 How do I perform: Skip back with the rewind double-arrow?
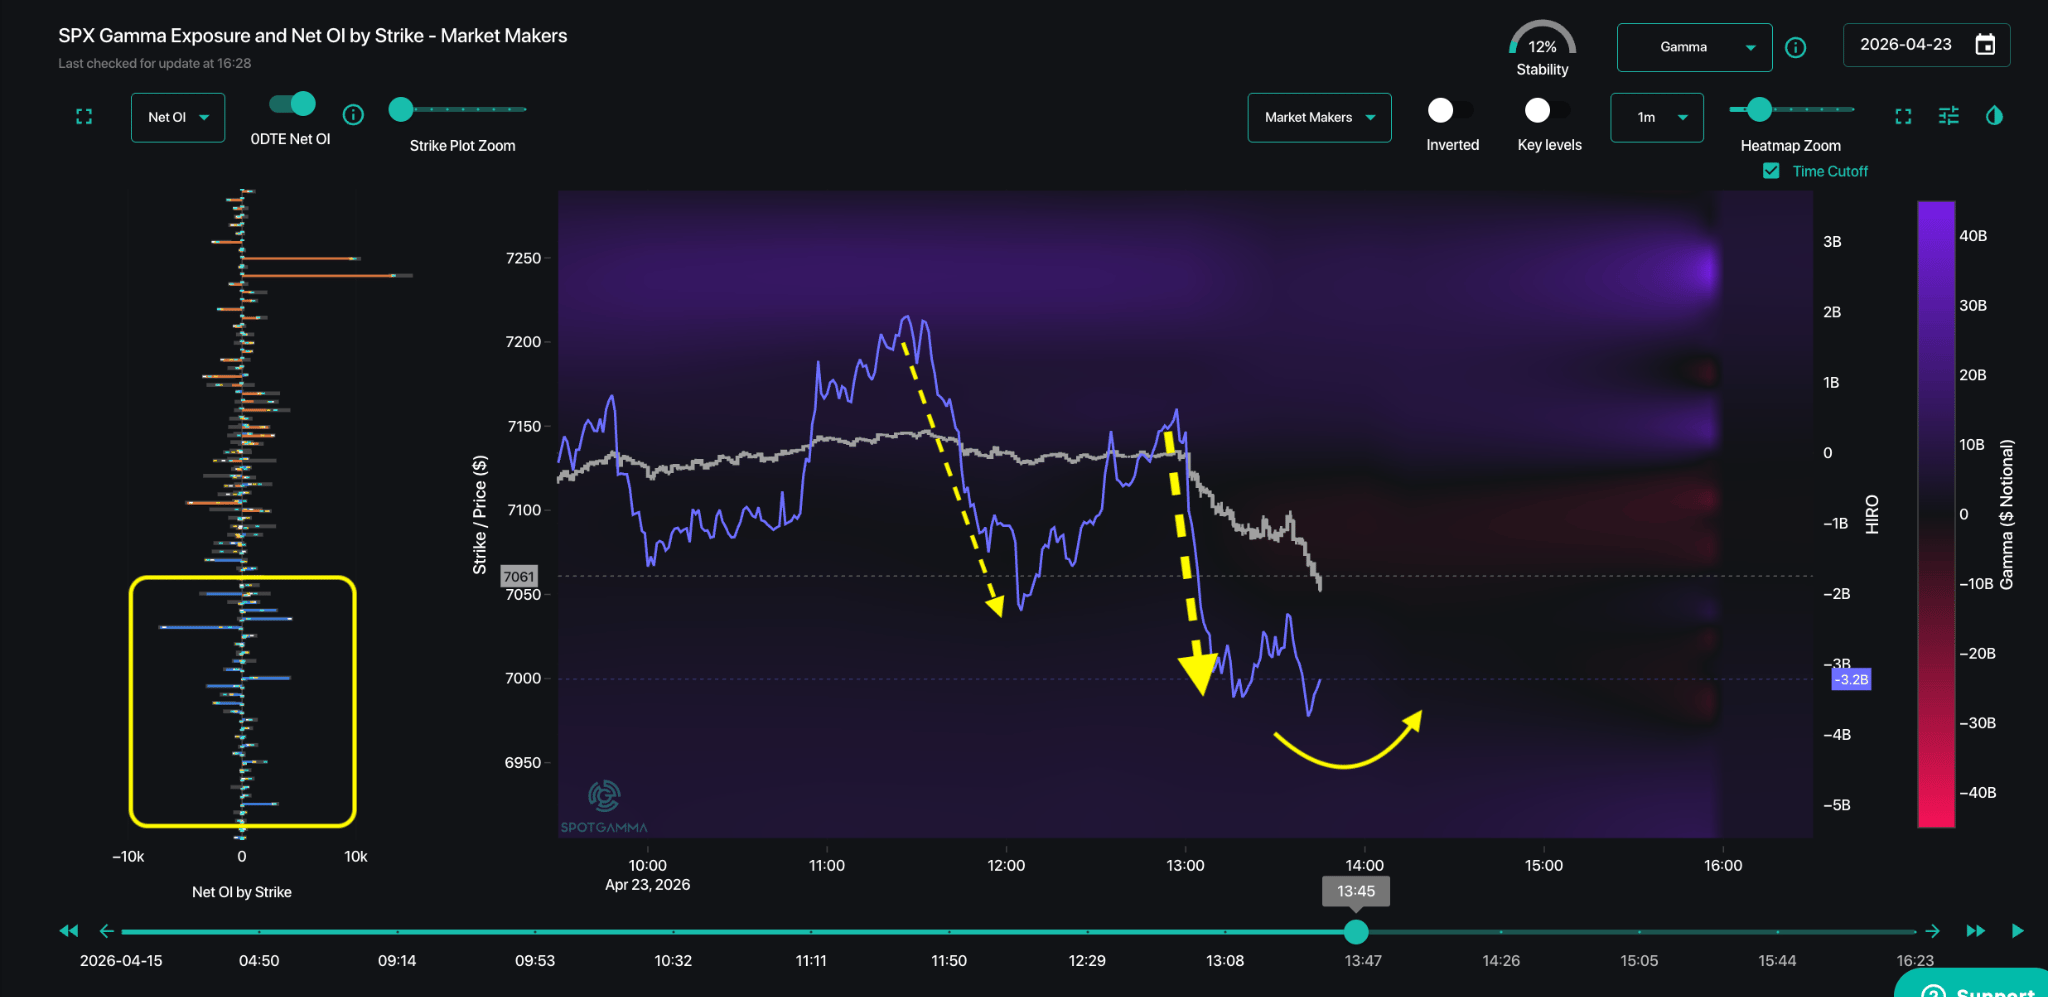tap(69, 931)
